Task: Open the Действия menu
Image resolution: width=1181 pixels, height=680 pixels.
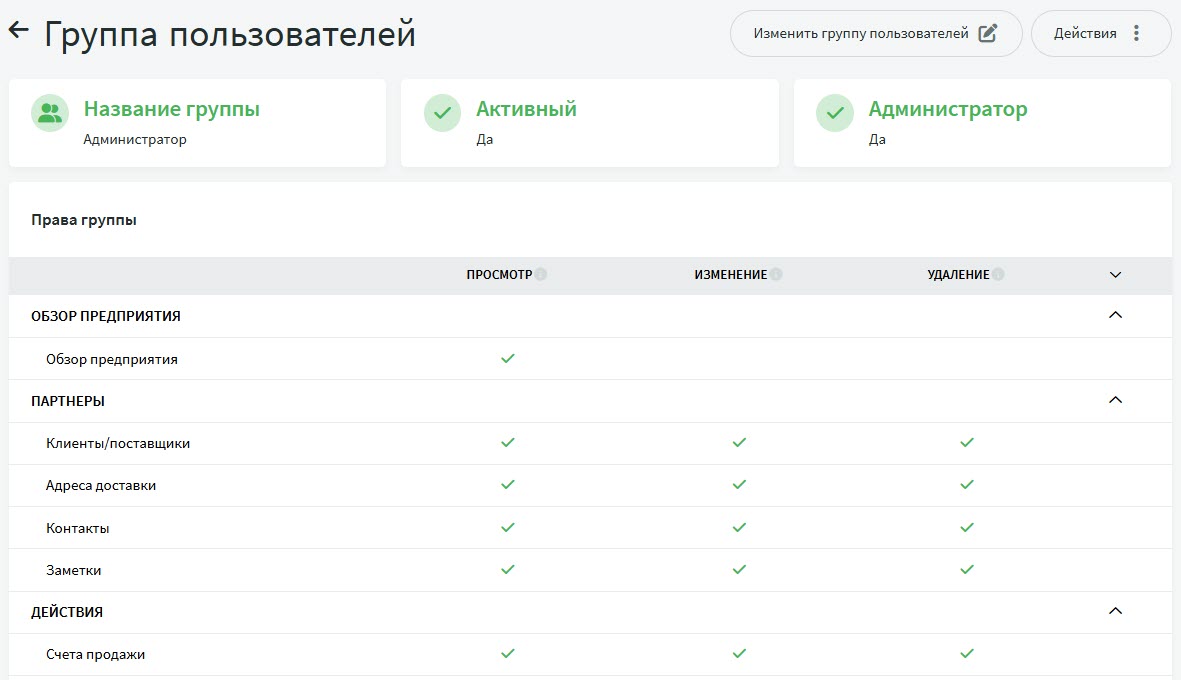Action: [1100, 34]
